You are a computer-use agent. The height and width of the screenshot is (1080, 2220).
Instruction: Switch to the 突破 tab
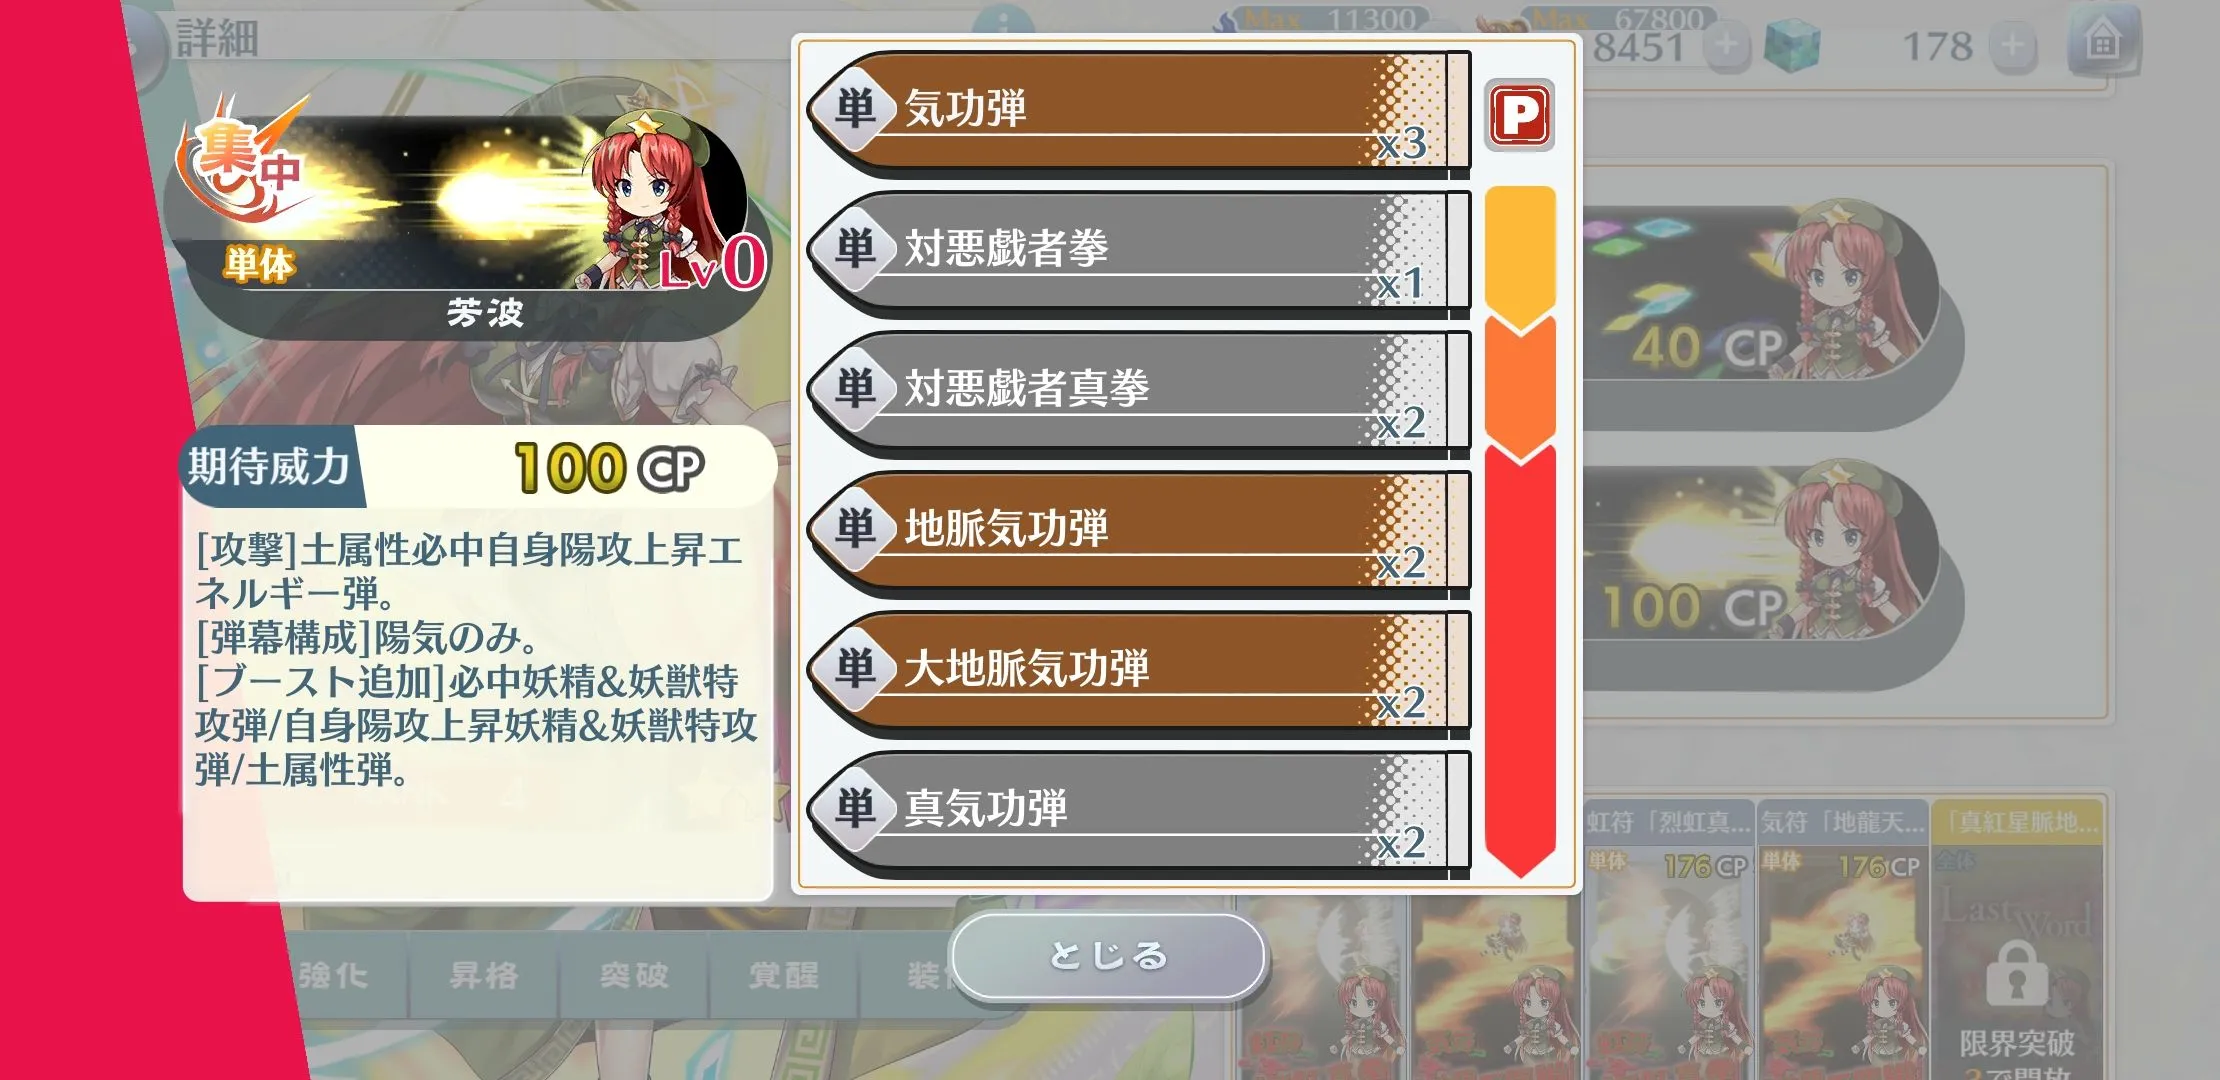coord(634,975)
